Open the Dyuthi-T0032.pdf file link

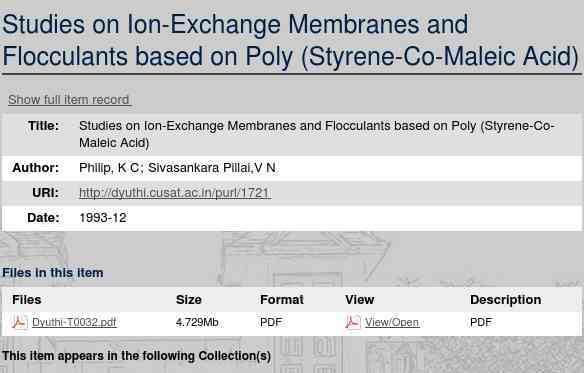pyautogui.click(x=74, y=322)
